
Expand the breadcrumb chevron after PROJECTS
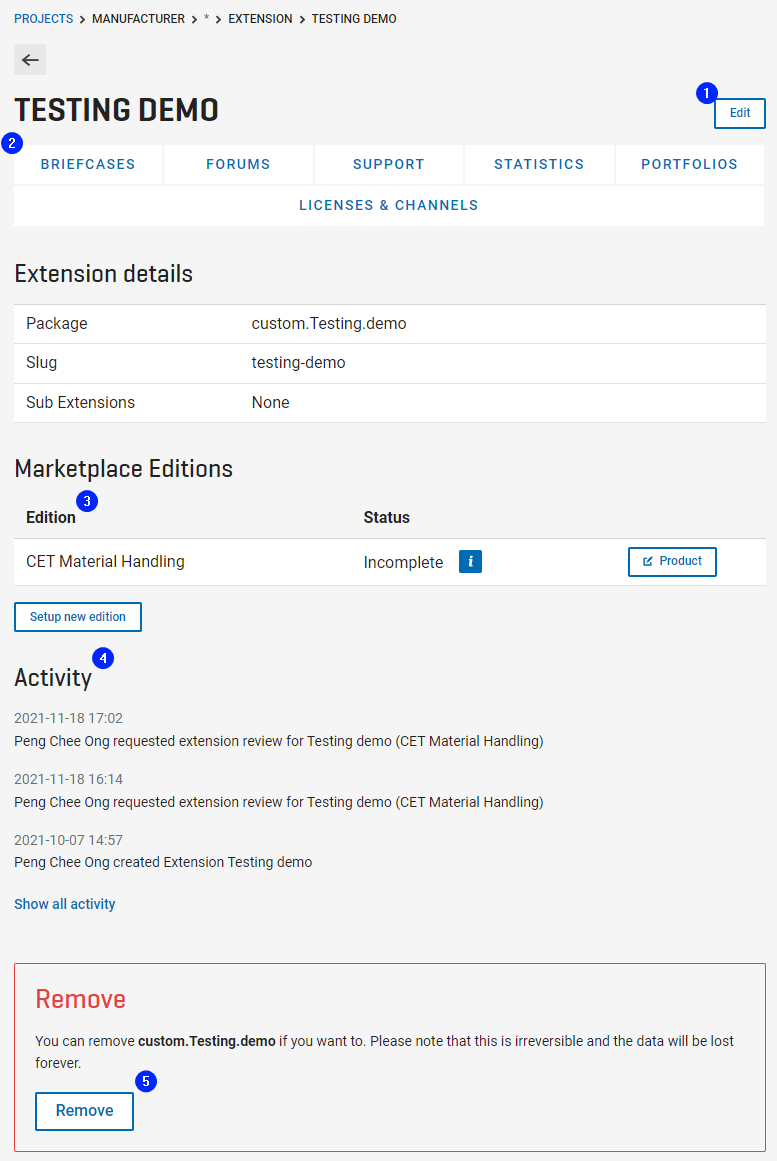84,18
